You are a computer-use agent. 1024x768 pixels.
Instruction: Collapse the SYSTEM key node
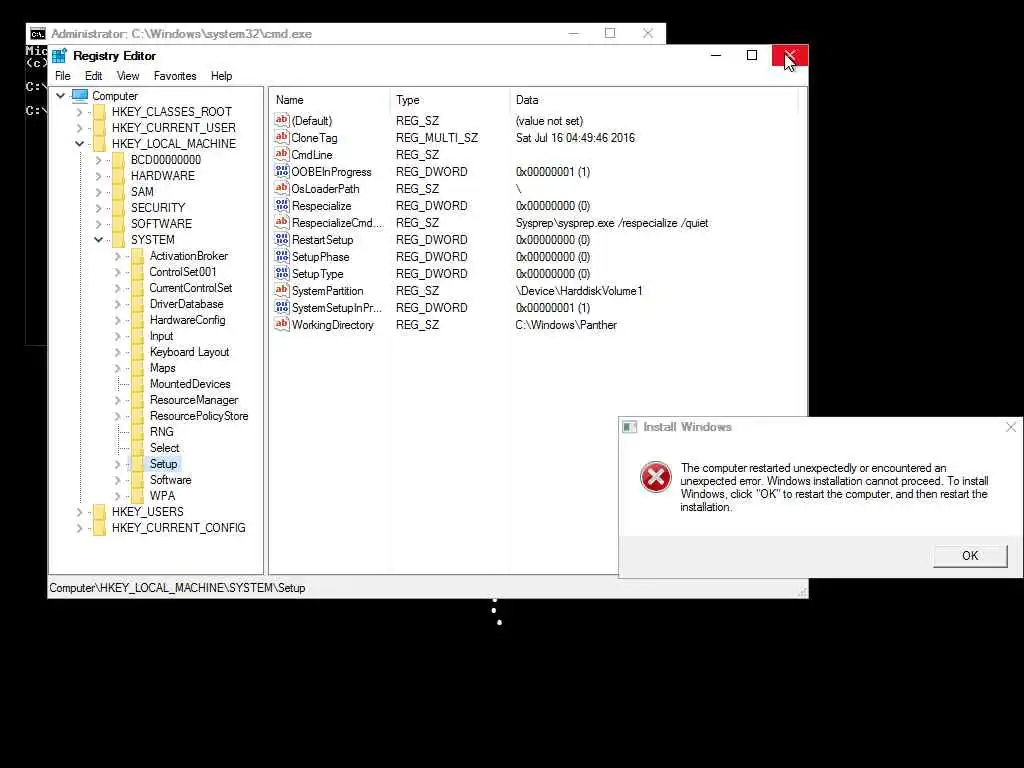[x=99, y=240]
